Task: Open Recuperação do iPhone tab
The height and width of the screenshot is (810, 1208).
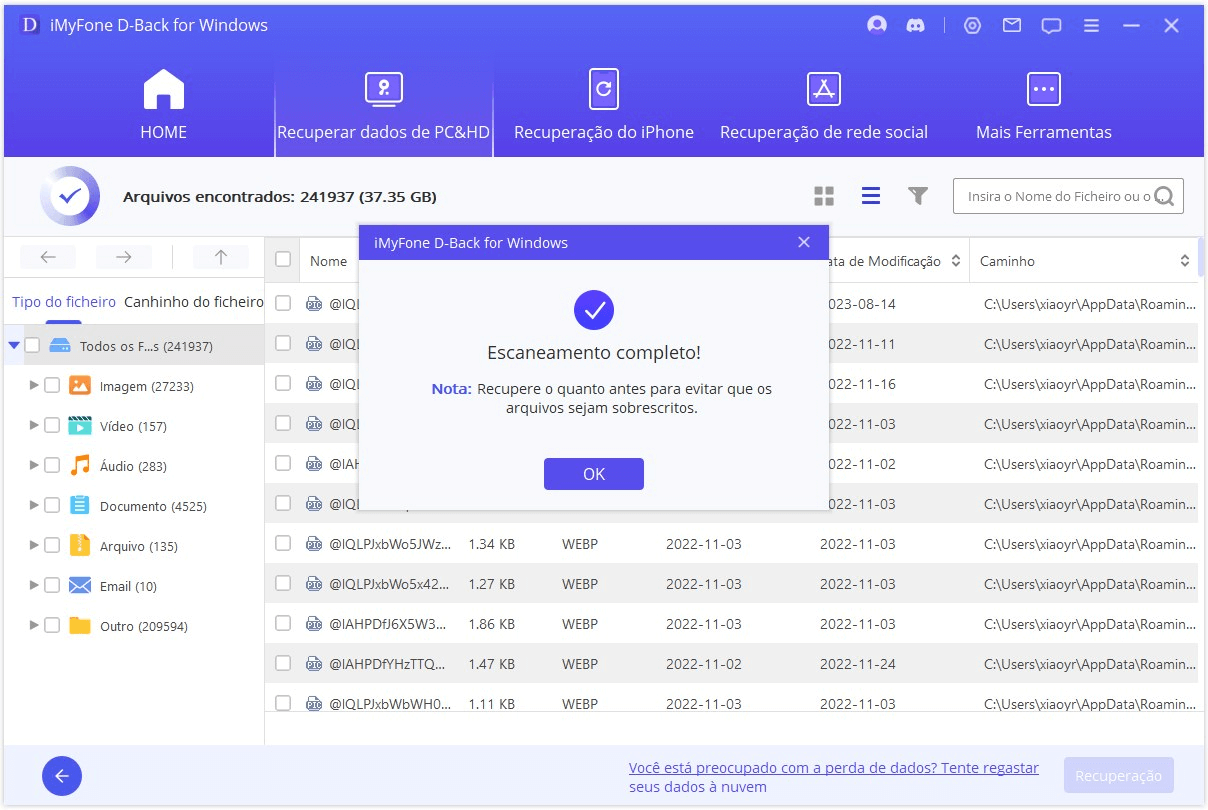Action: (604, 104)
